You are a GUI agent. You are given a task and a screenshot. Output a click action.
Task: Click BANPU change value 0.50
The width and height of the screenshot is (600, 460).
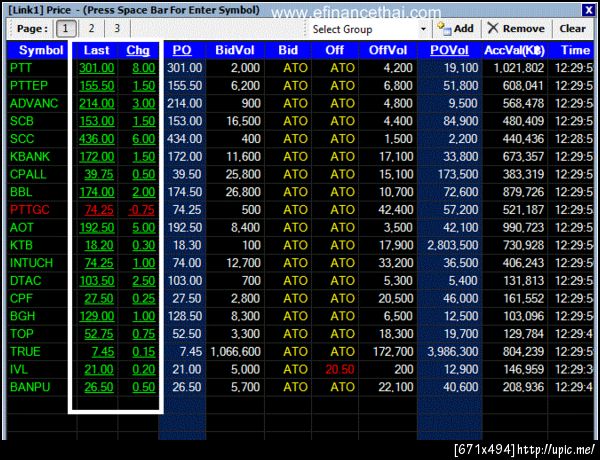point(143,387)
